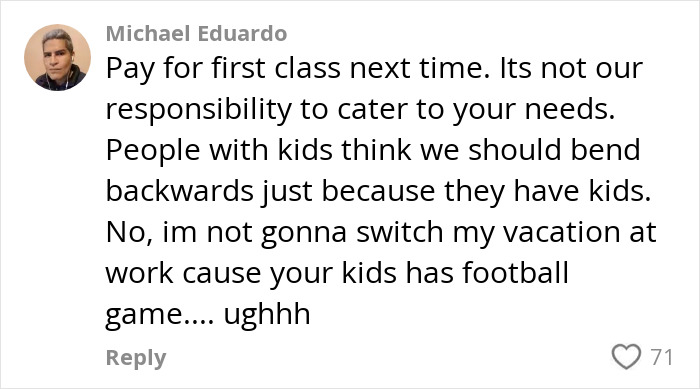Reply to Michael Eduardo's comment

click(x=136, y=358)
